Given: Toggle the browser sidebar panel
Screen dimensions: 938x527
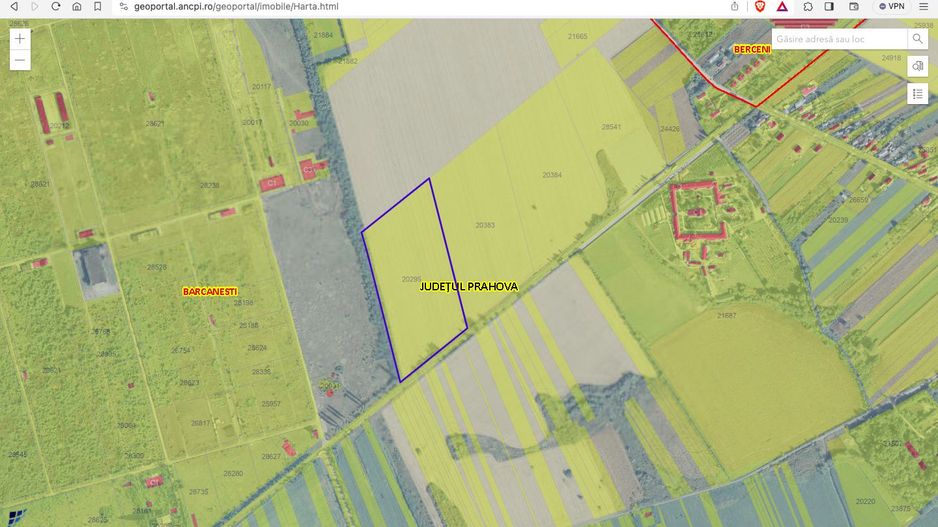Looking at the screenshot, I should point(829,6).
